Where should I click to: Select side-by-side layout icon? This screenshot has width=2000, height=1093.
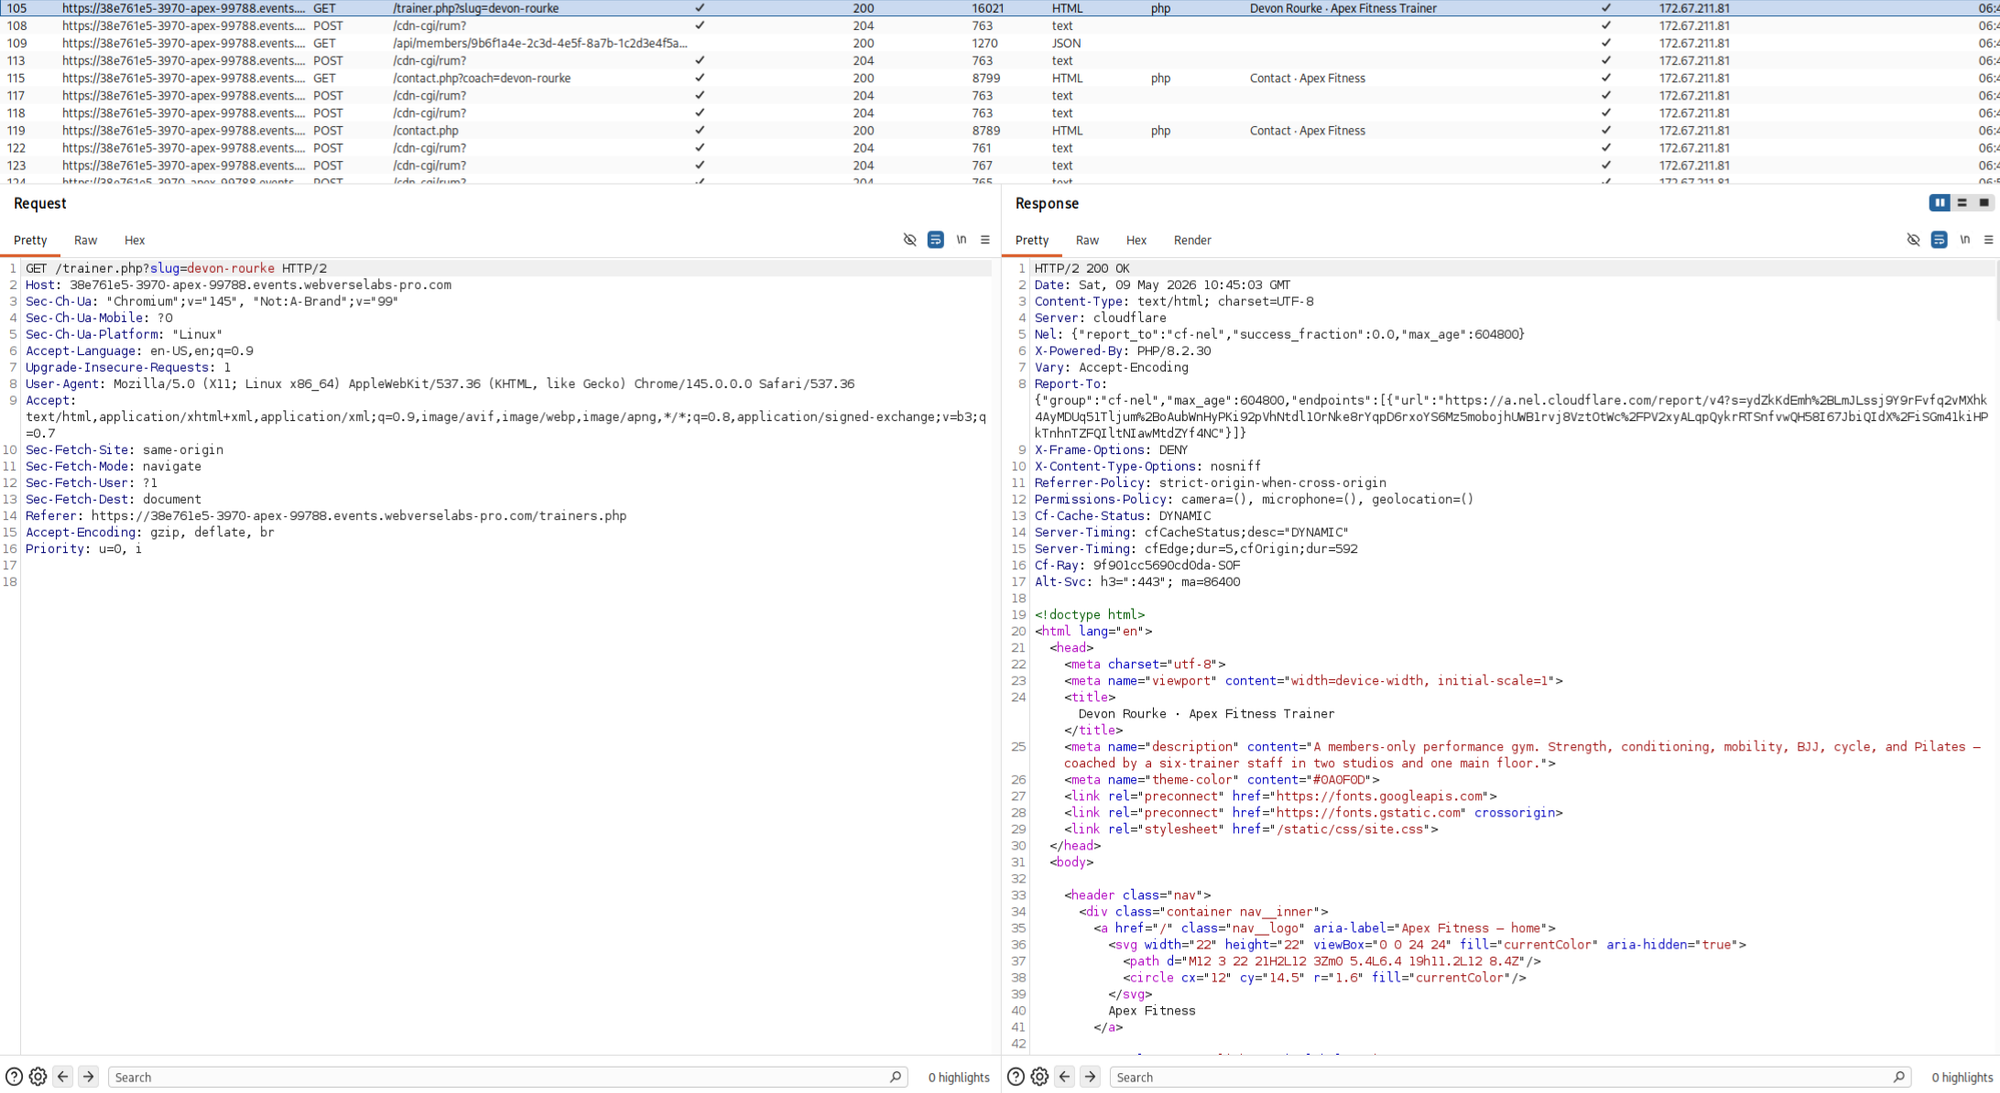click(1939, 203)
